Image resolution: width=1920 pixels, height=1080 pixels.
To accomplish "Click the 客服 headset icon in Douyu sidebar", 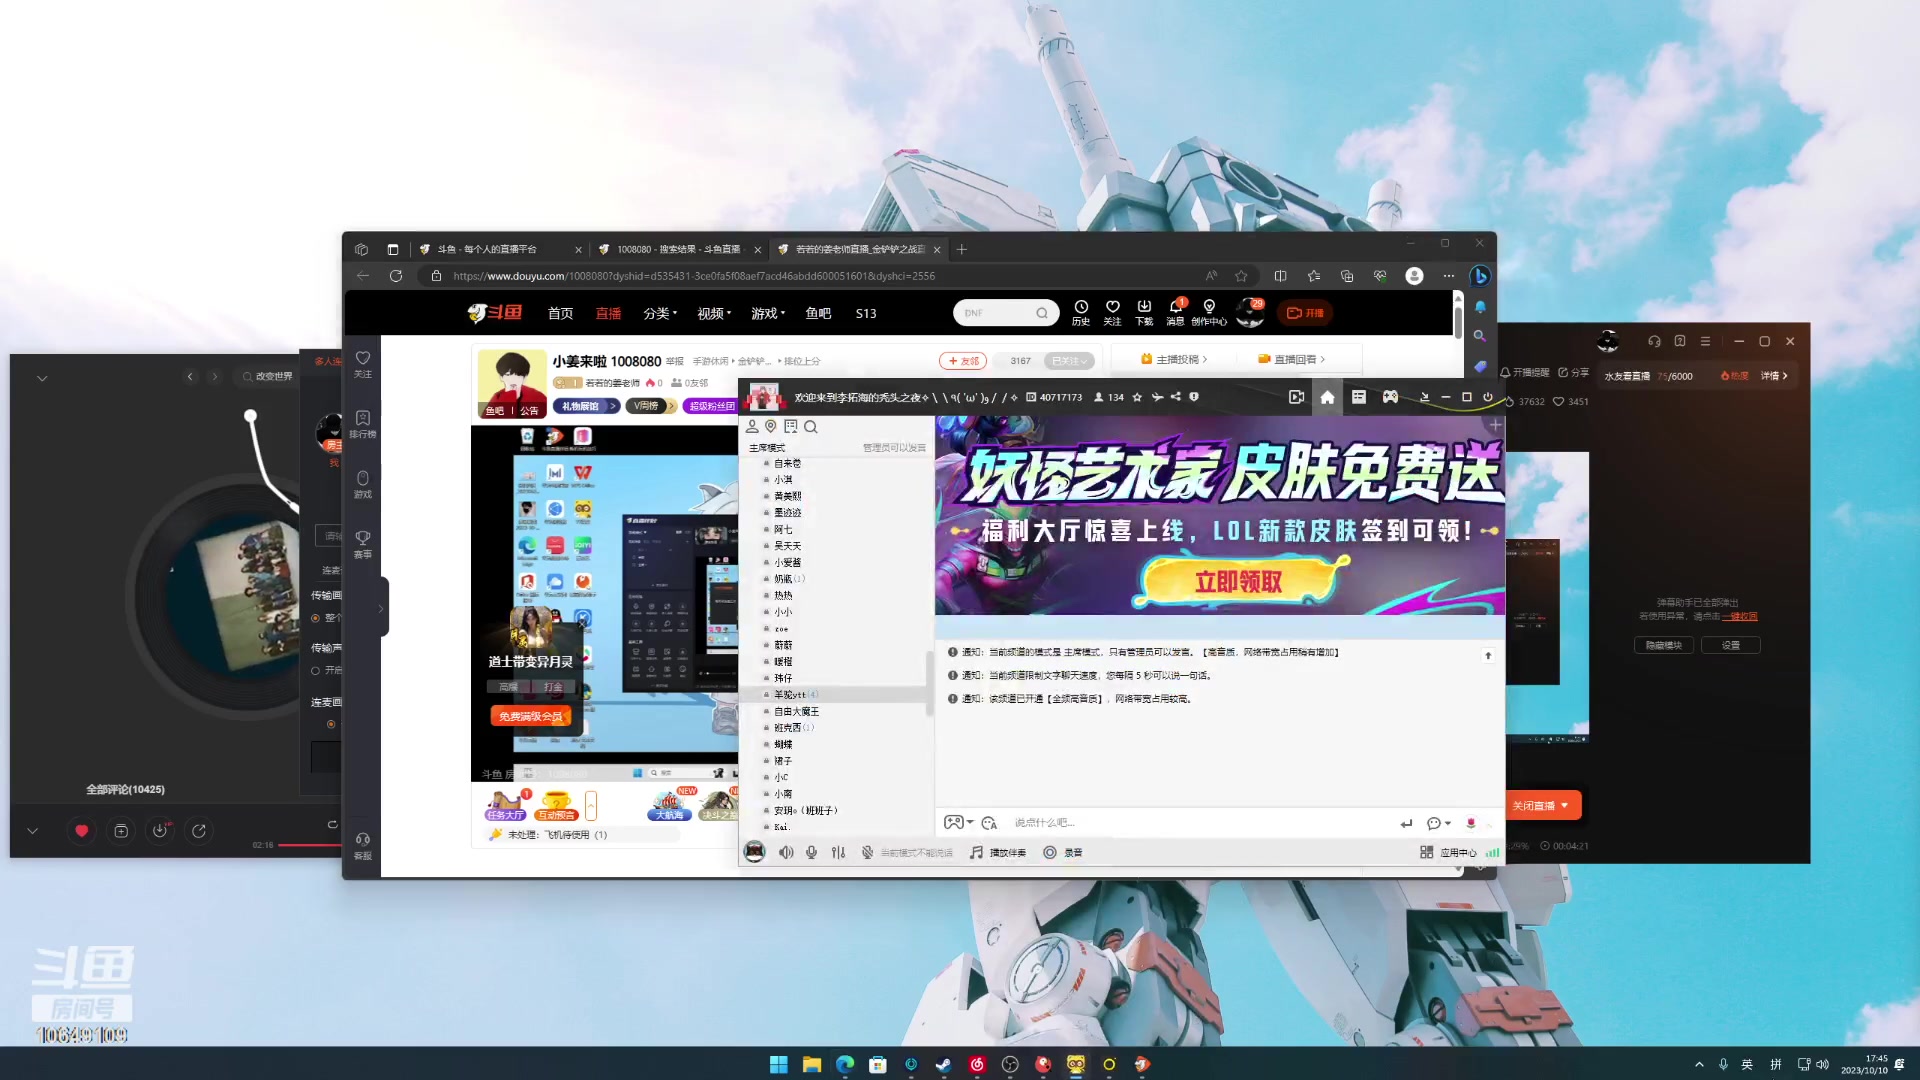I will pyautogui.click(x=363, y=845).
